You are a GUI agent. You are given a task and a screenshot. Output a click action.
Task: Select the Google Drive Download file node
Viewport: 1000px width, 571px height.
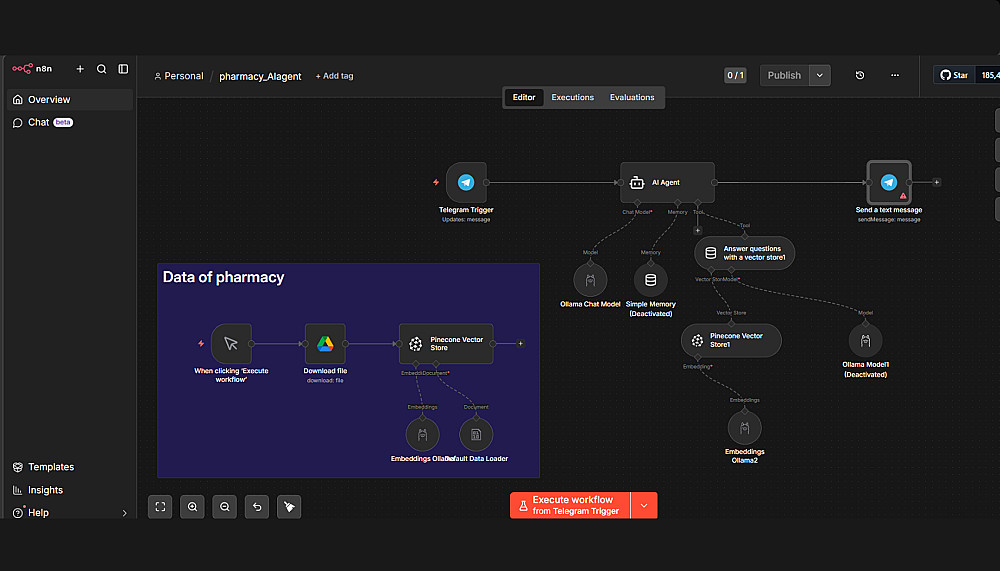[325, 344]
